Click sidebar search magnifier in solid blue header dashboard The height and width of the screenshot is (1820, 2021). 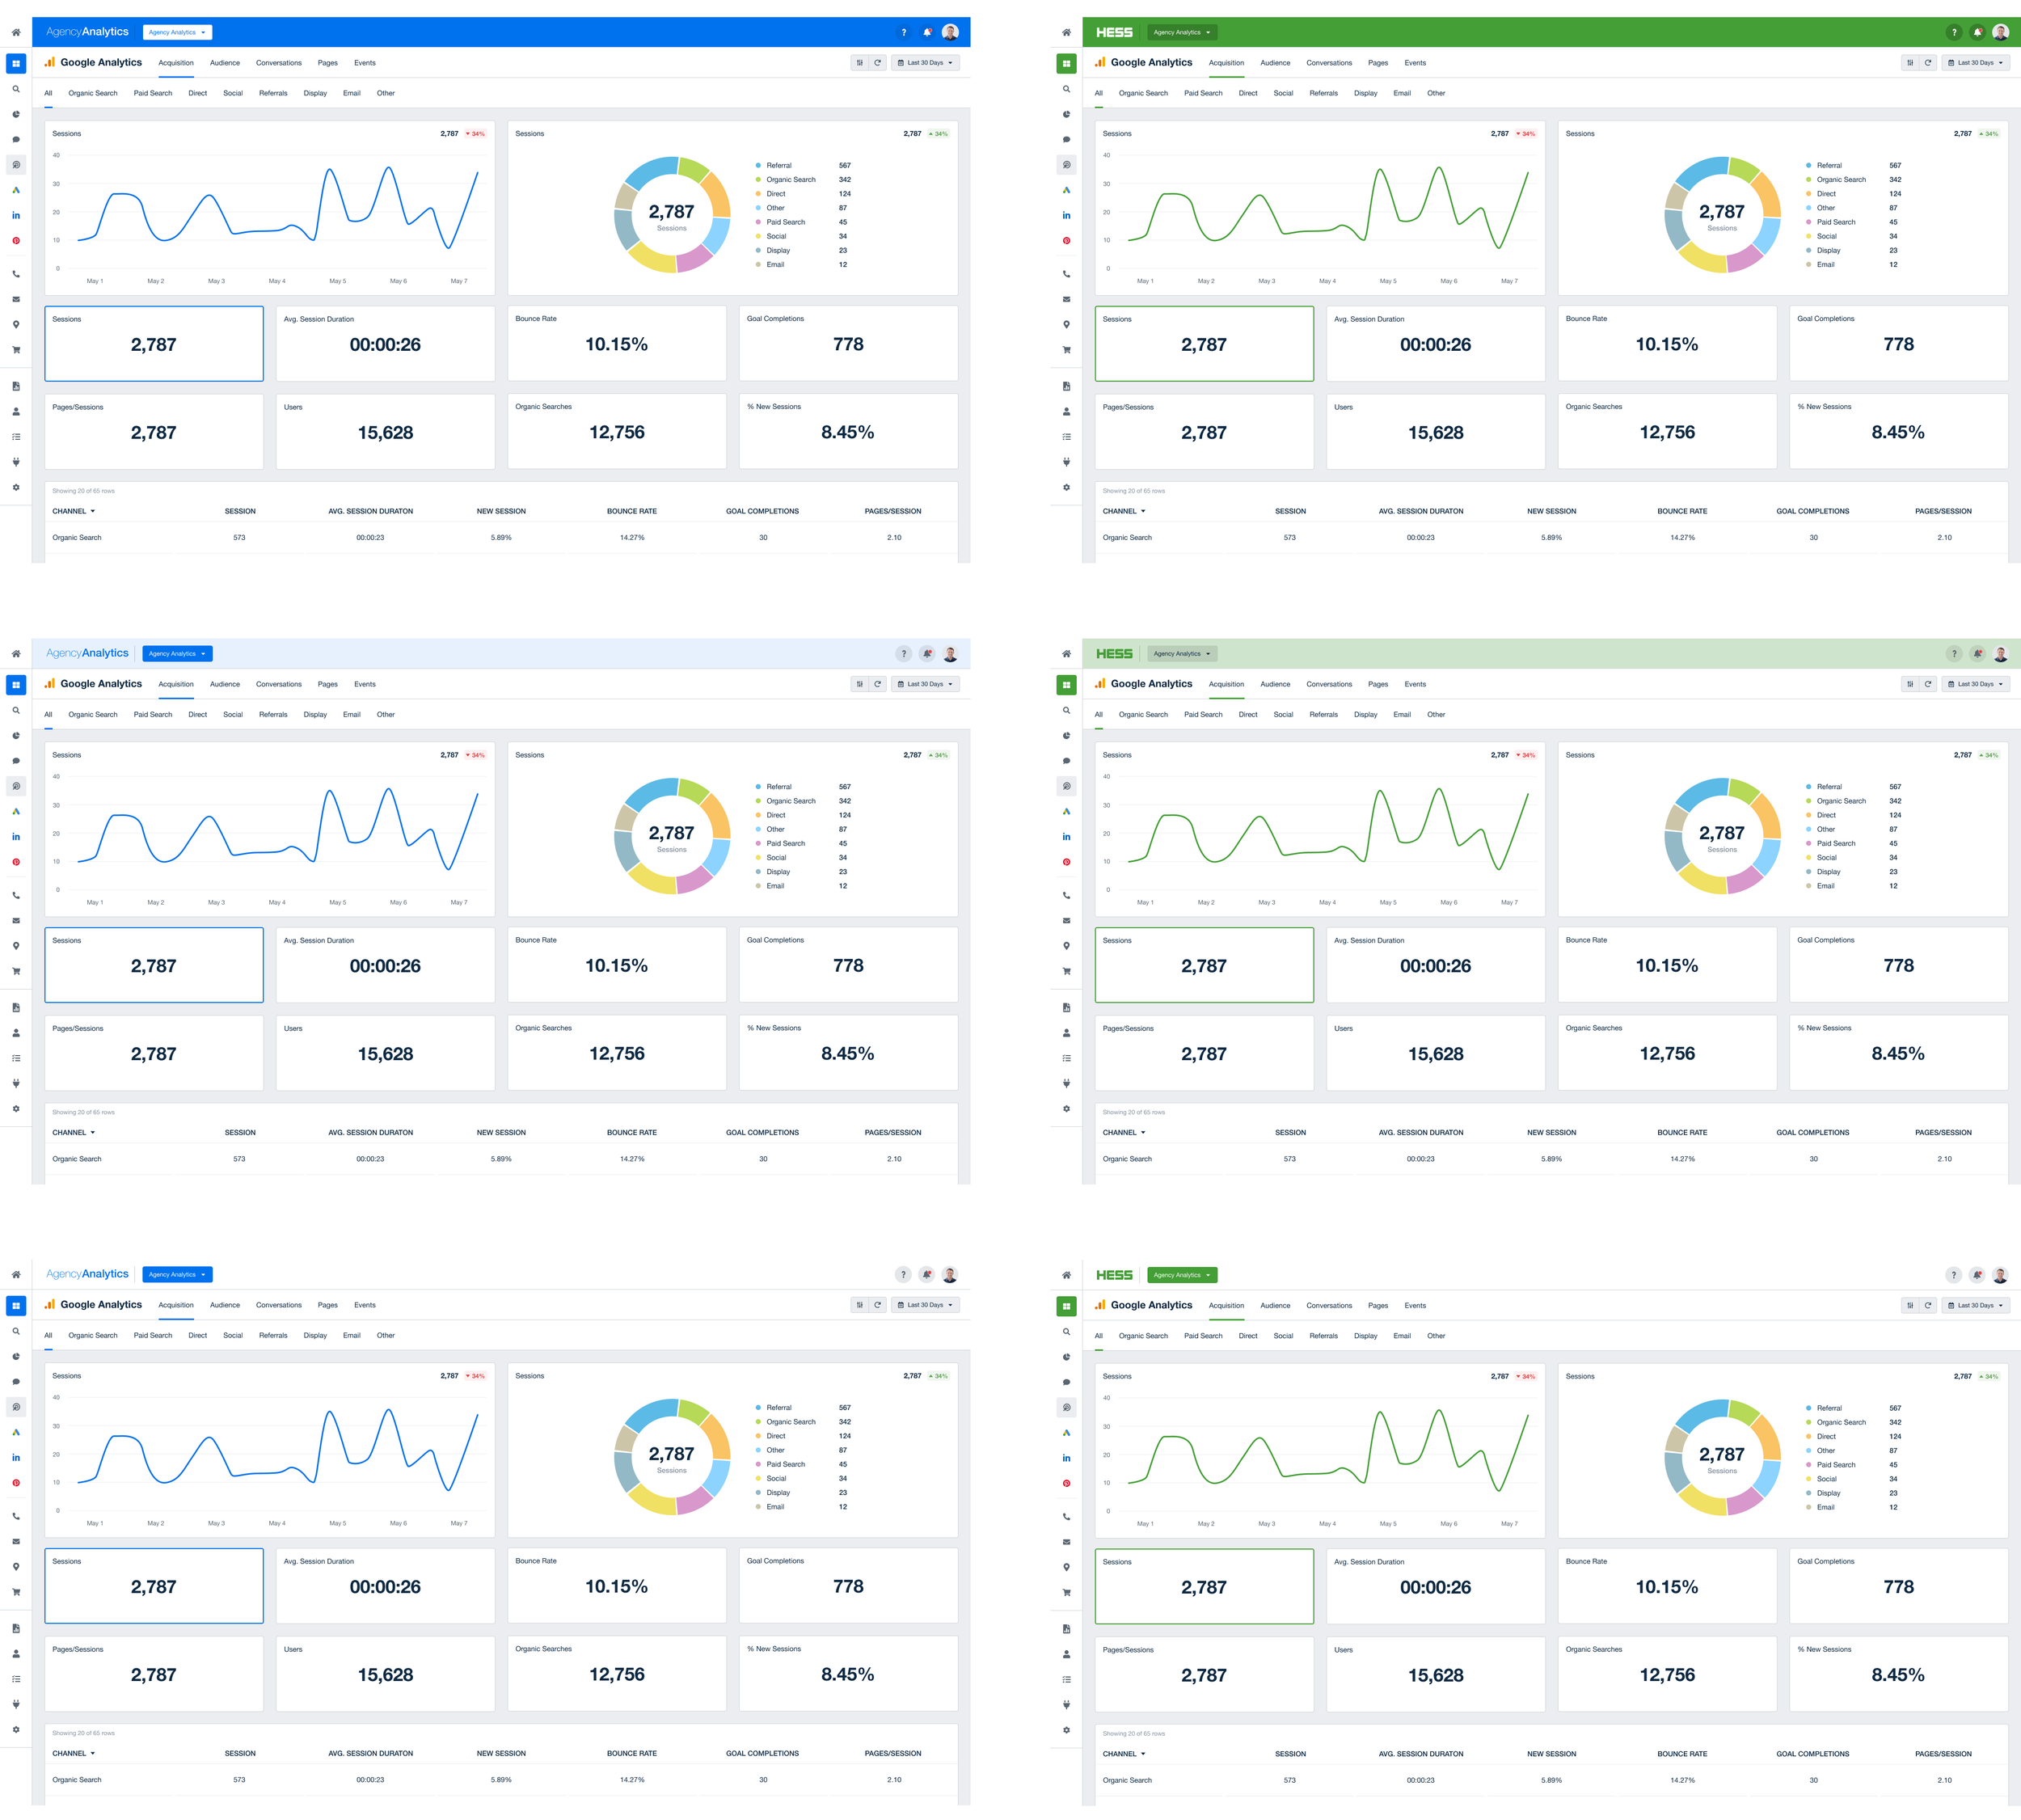(16, 89)
